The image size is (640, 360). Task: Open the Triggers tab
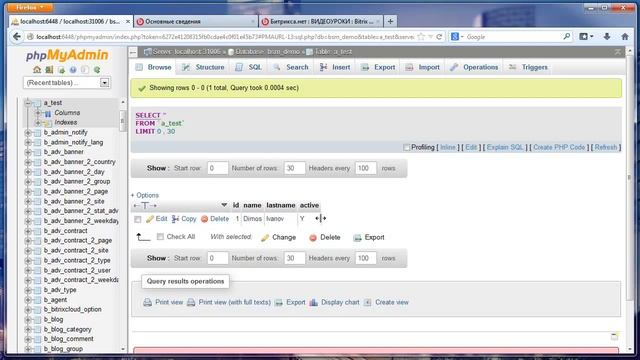[x=528, y=67]
